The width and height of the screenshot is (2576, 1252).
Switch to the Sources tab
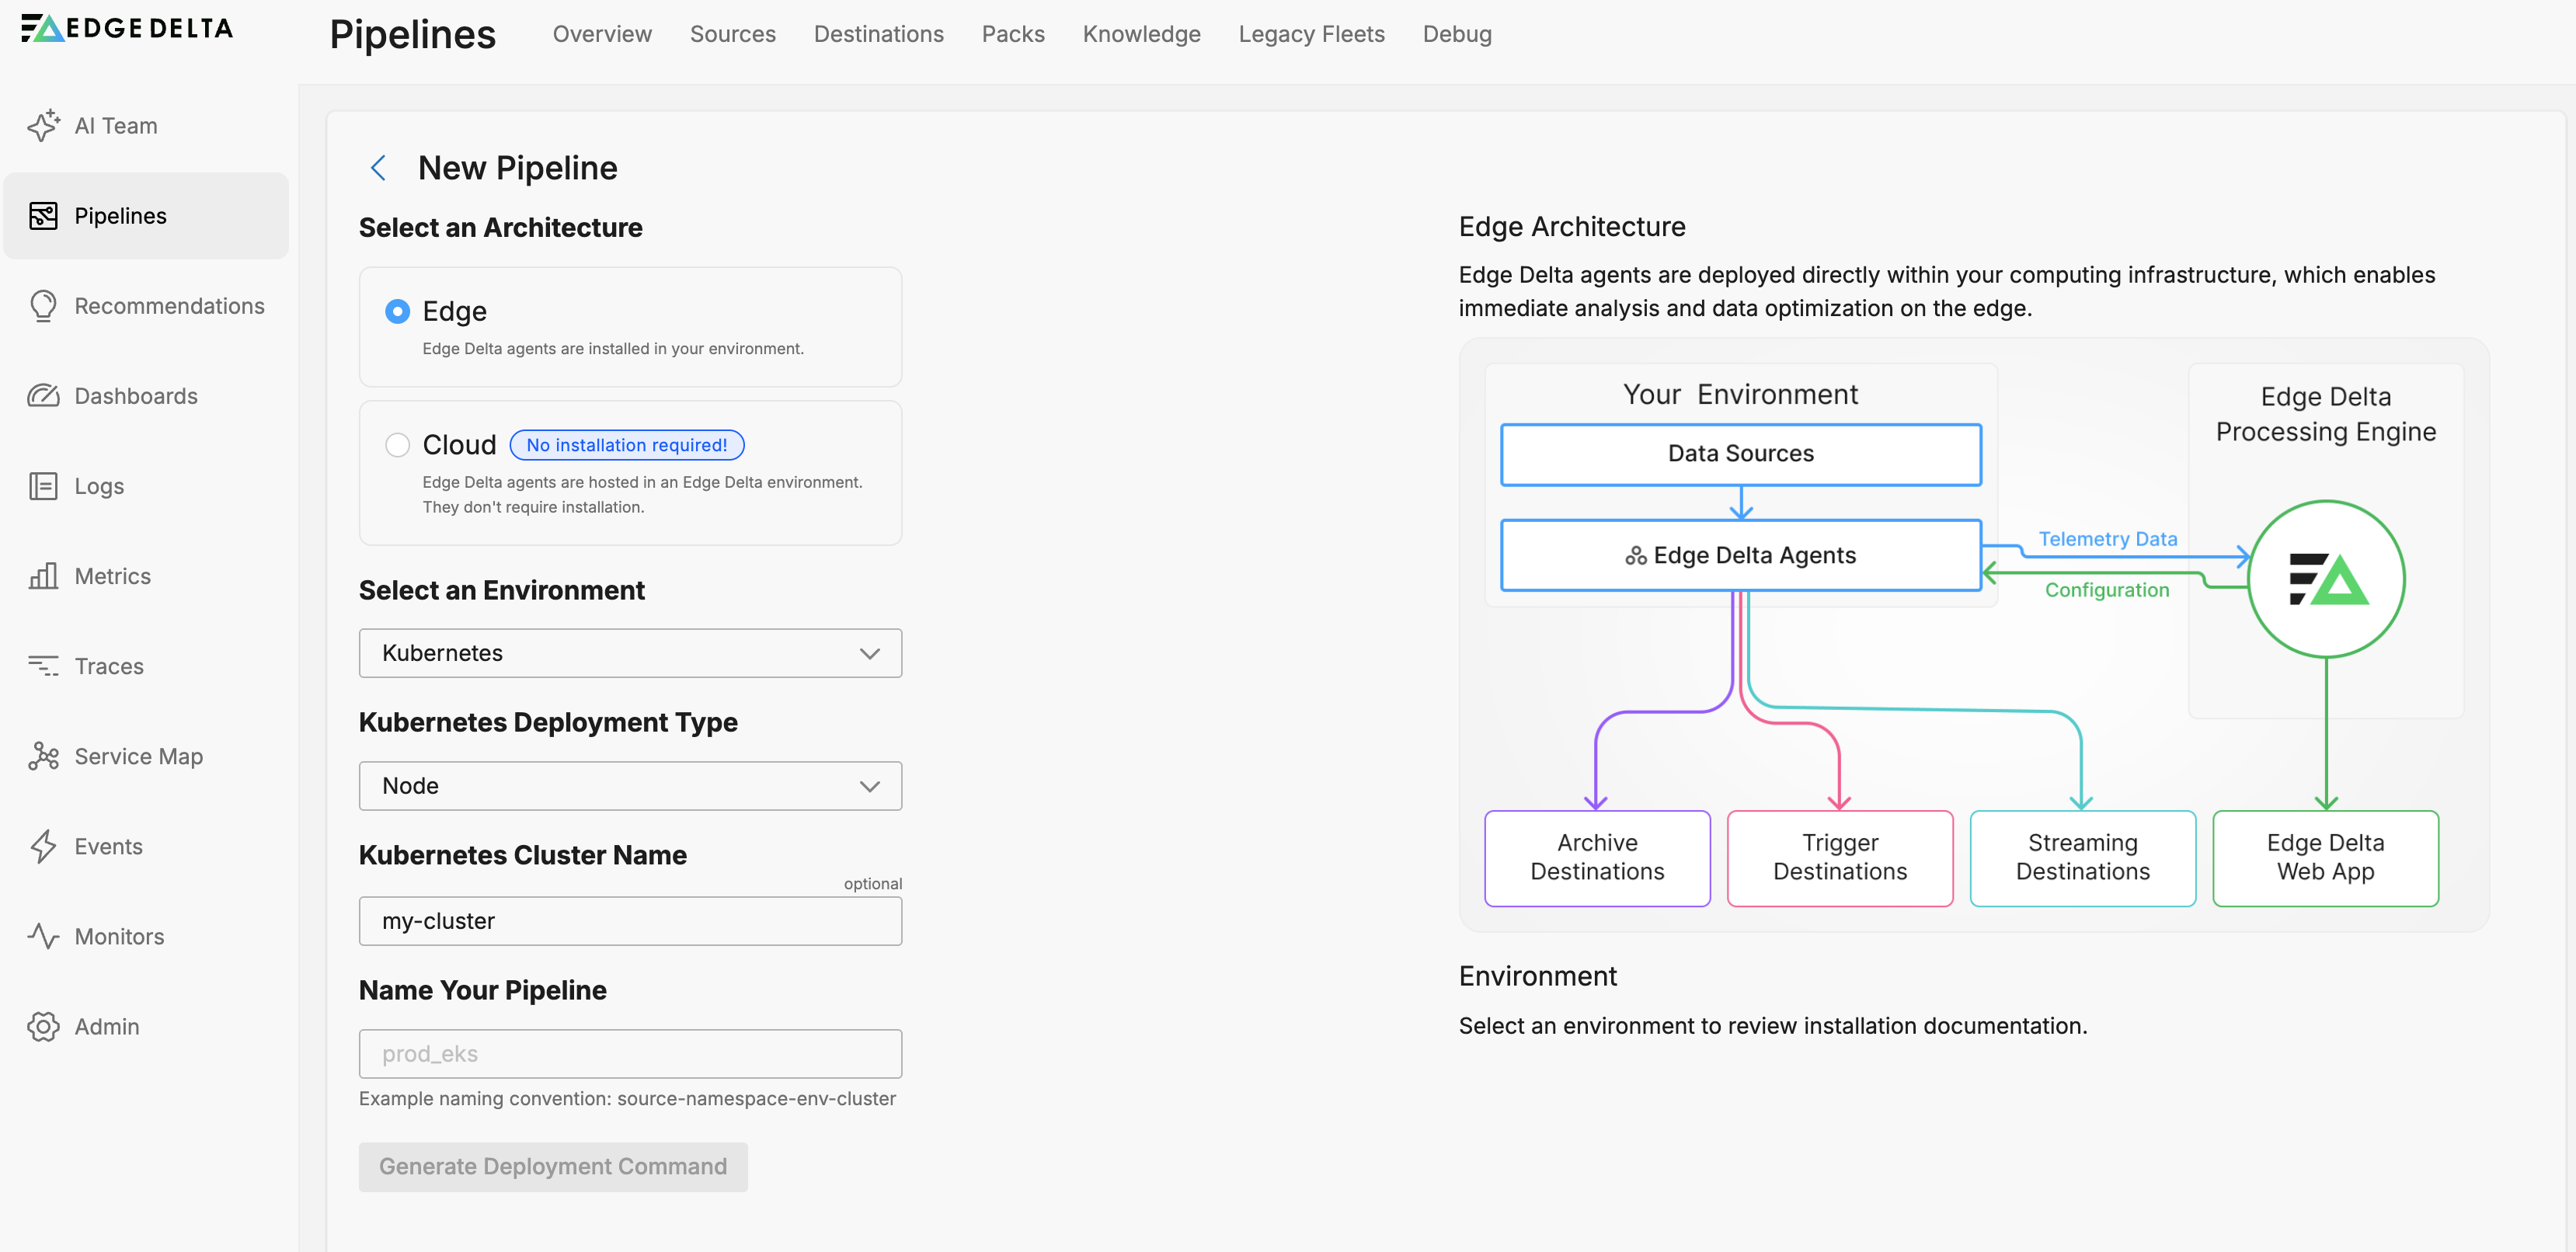pyautogui.click(x=732, y=34)
